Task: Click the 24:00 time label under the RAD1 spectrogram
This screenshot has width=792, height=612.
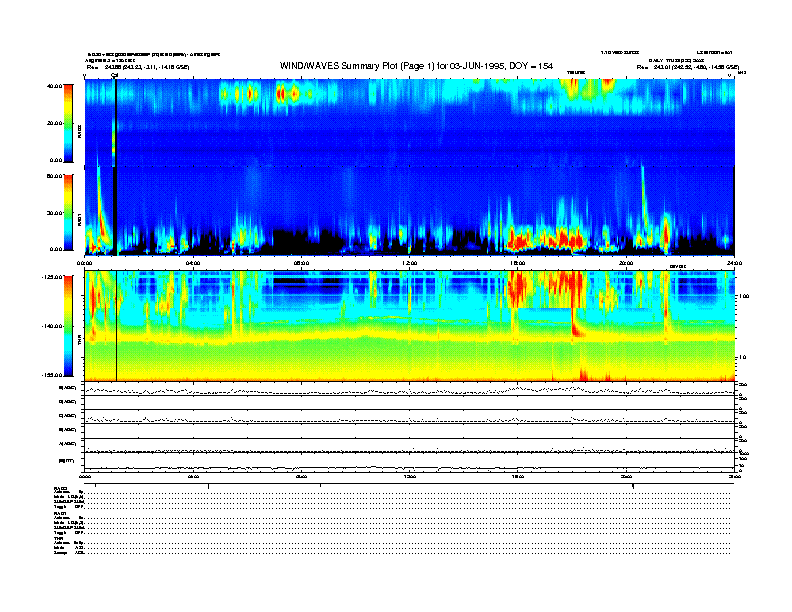Action: click(x=734, y=263)
